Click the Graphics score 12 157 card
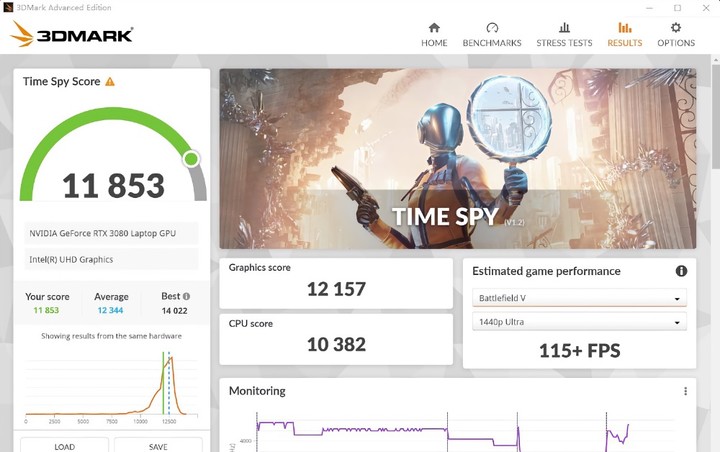Image resolution: width=720 pixels, height=452 pixels. pos(336,280)
